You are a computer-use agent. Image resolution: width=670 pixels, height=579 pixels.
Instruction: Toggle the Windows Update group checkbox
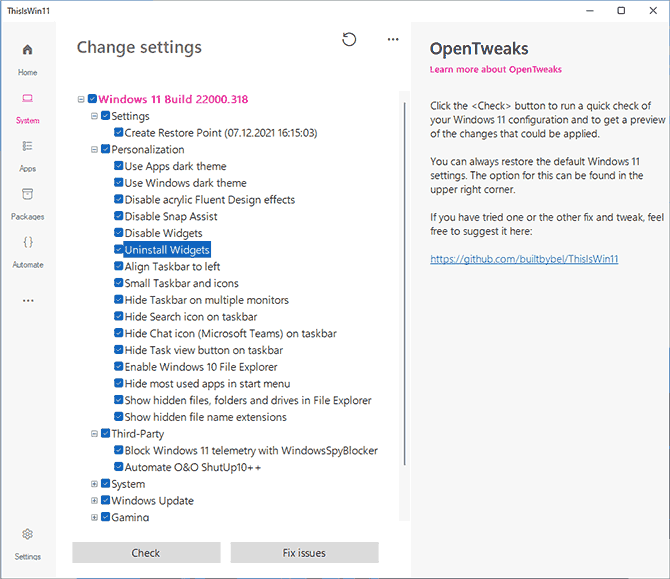point(106,500)
